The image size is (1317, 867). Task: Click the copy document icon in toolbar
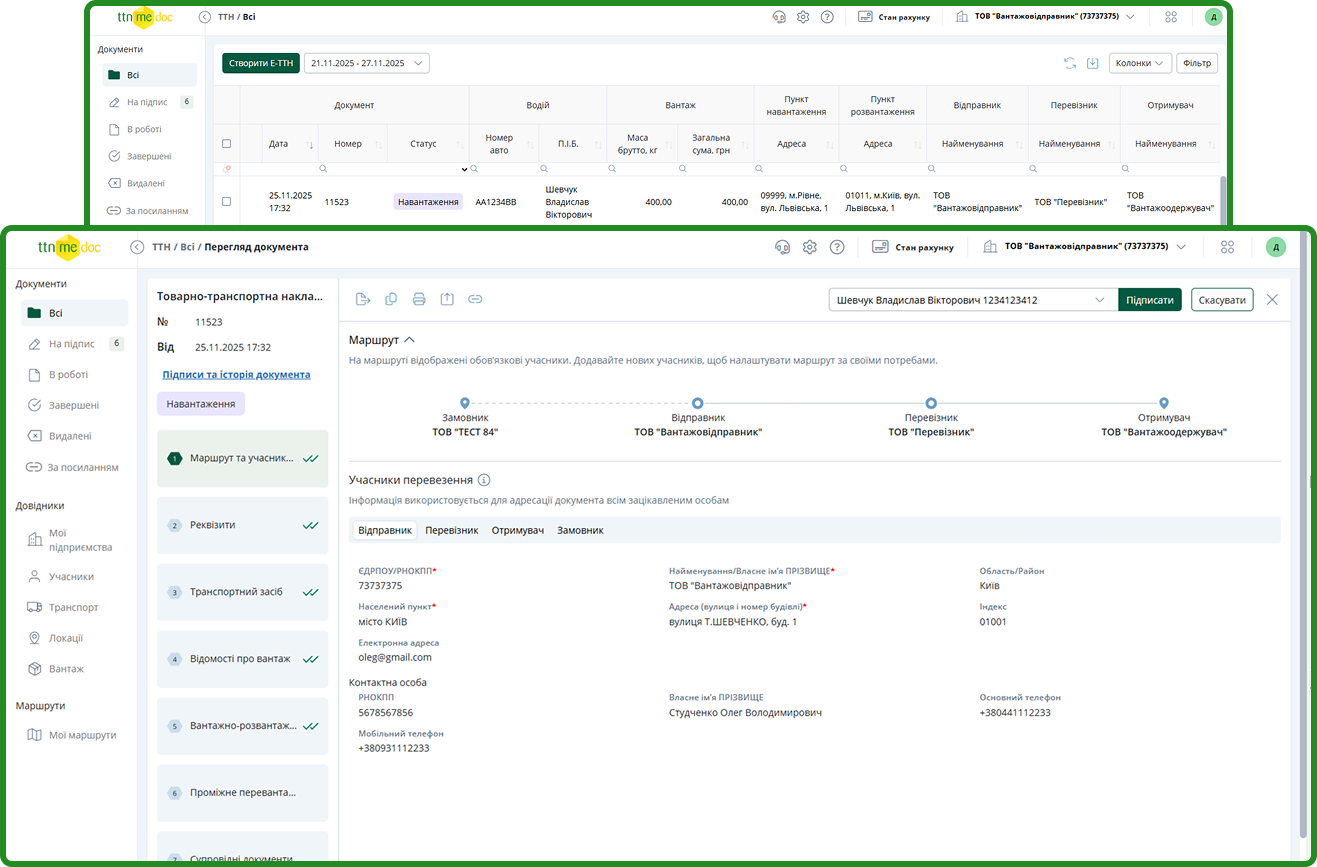pos(391,299)
